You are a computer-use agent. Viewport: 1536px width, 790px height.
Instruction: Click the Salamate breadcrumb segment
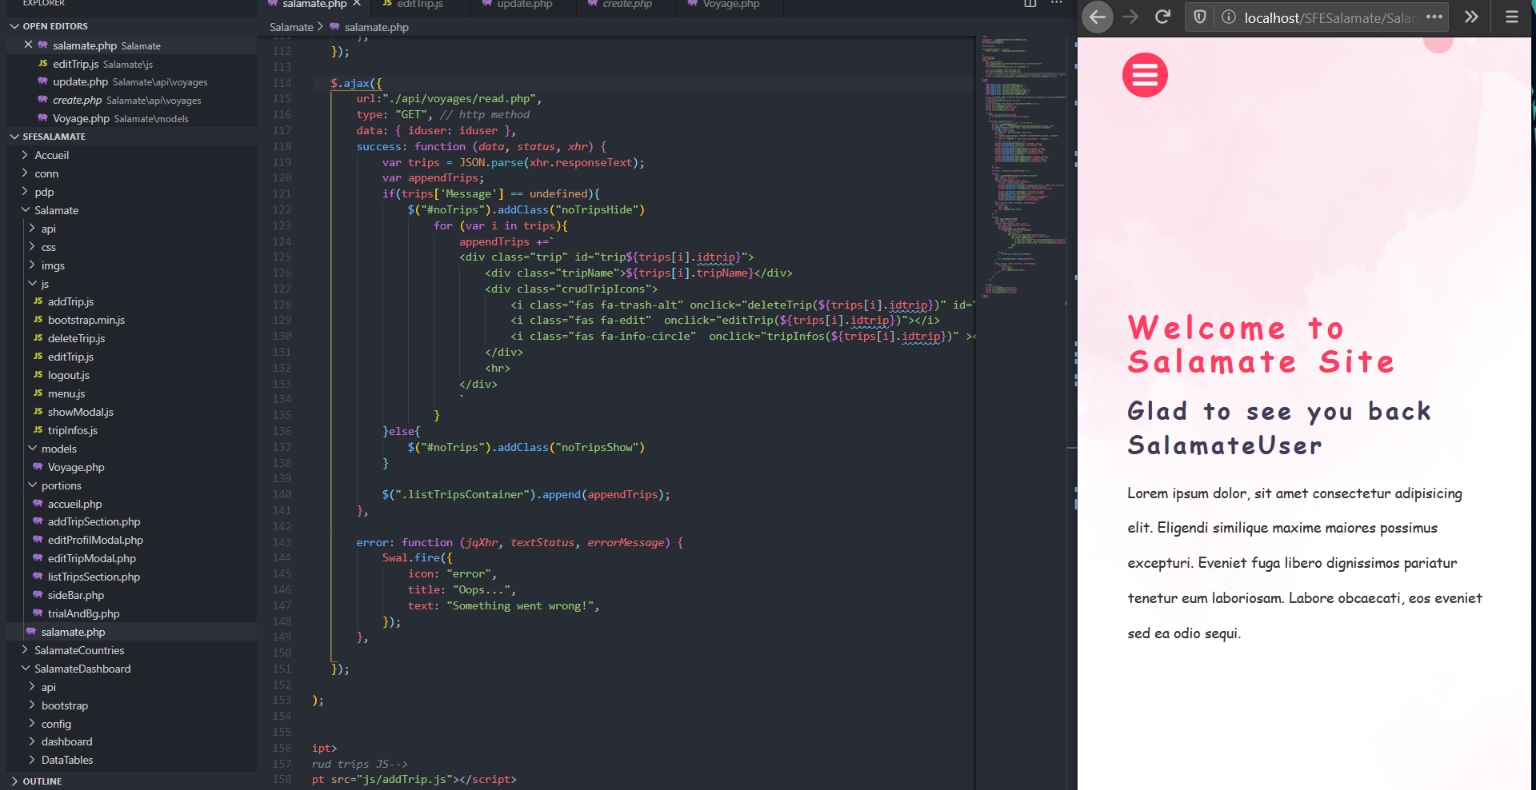[291, 27]
